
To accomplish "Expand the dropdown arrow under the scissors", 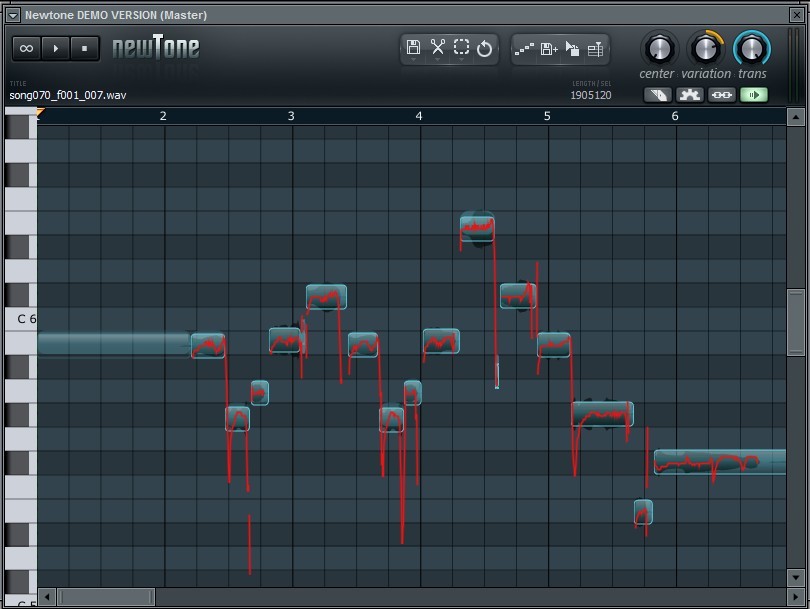I will coord(438,60).
